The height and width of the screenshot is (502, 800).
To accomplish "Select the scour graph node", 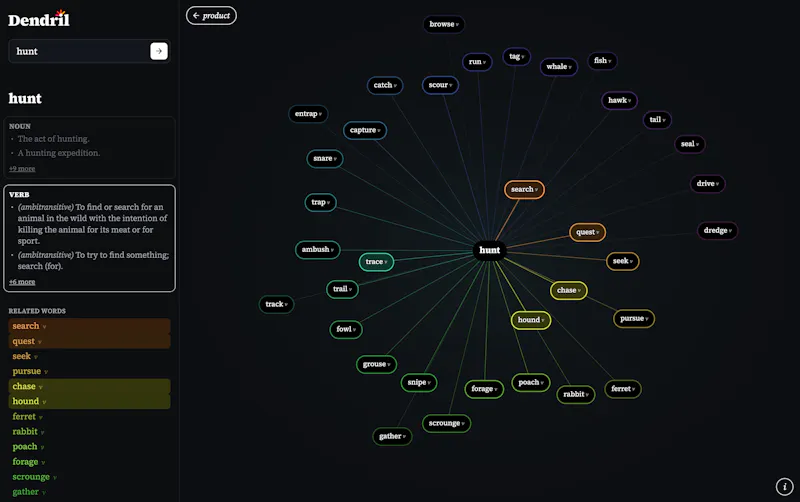I will tap(440, 85).
